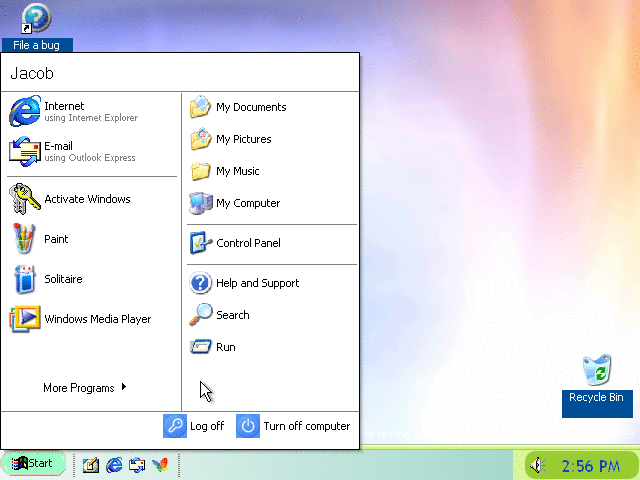Launch Internet Explorer from the quick launch bar
The image size is (640, 480).
(114, 465)
